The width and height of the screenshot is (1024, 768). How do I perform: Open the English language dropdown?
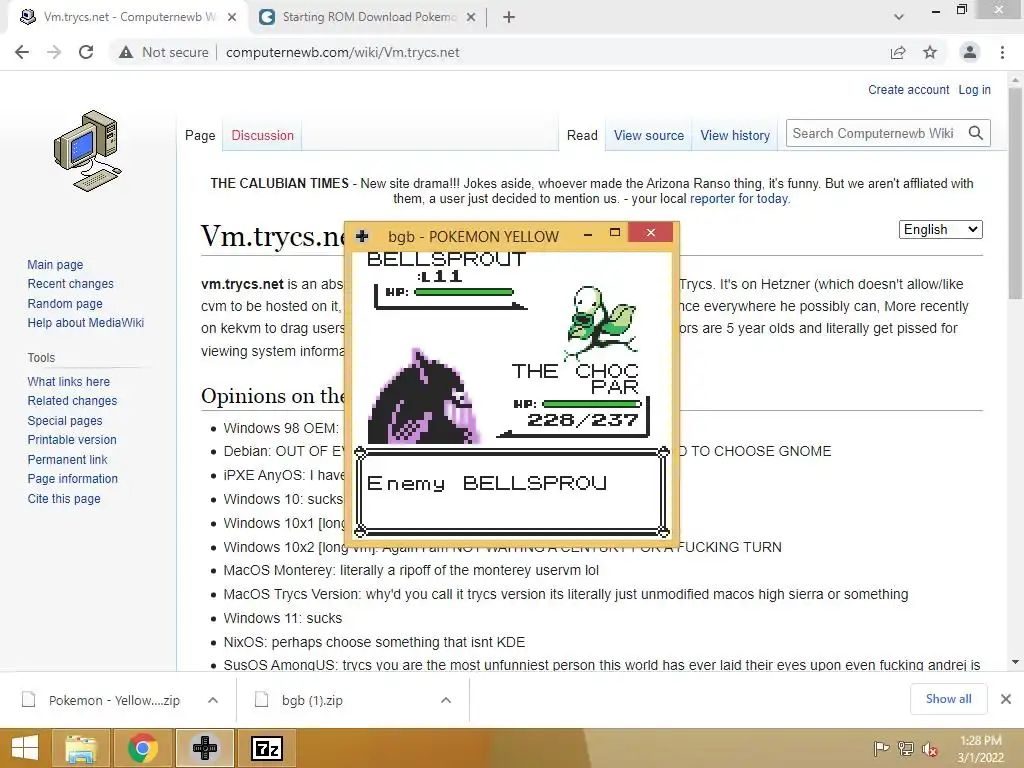tap(940, 229)
